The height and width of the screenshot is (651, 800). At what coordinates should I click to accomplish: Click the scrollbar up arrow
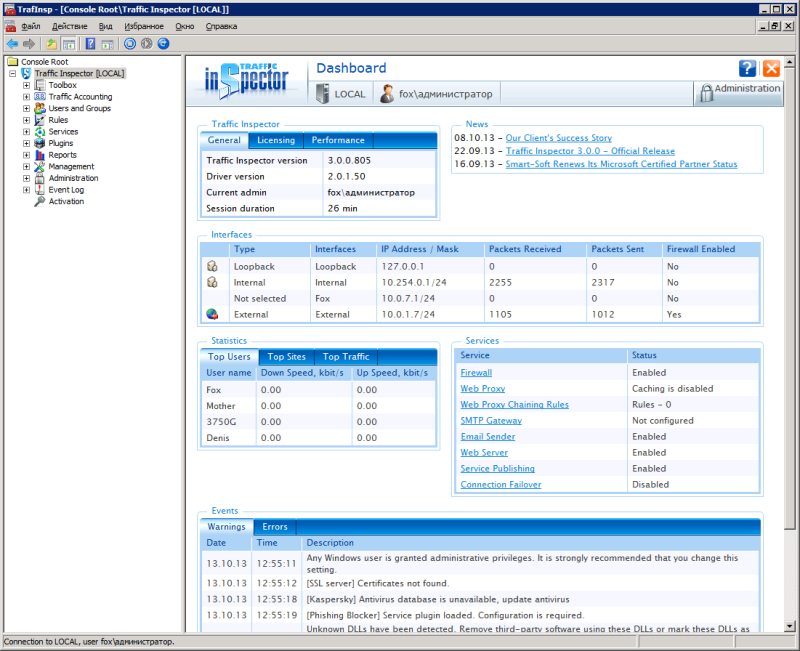pos(789,62)
